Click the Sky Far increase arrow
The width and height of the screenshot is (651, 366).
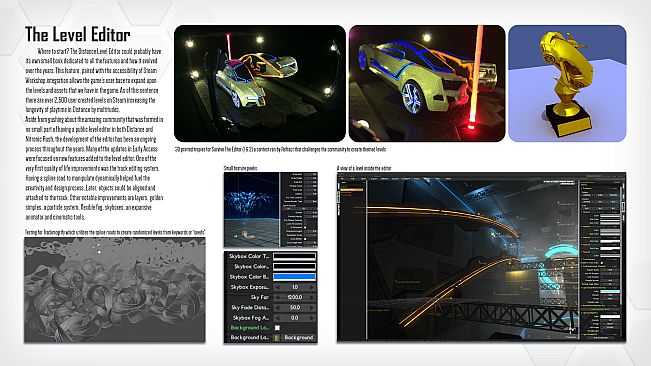coord(312,298)
